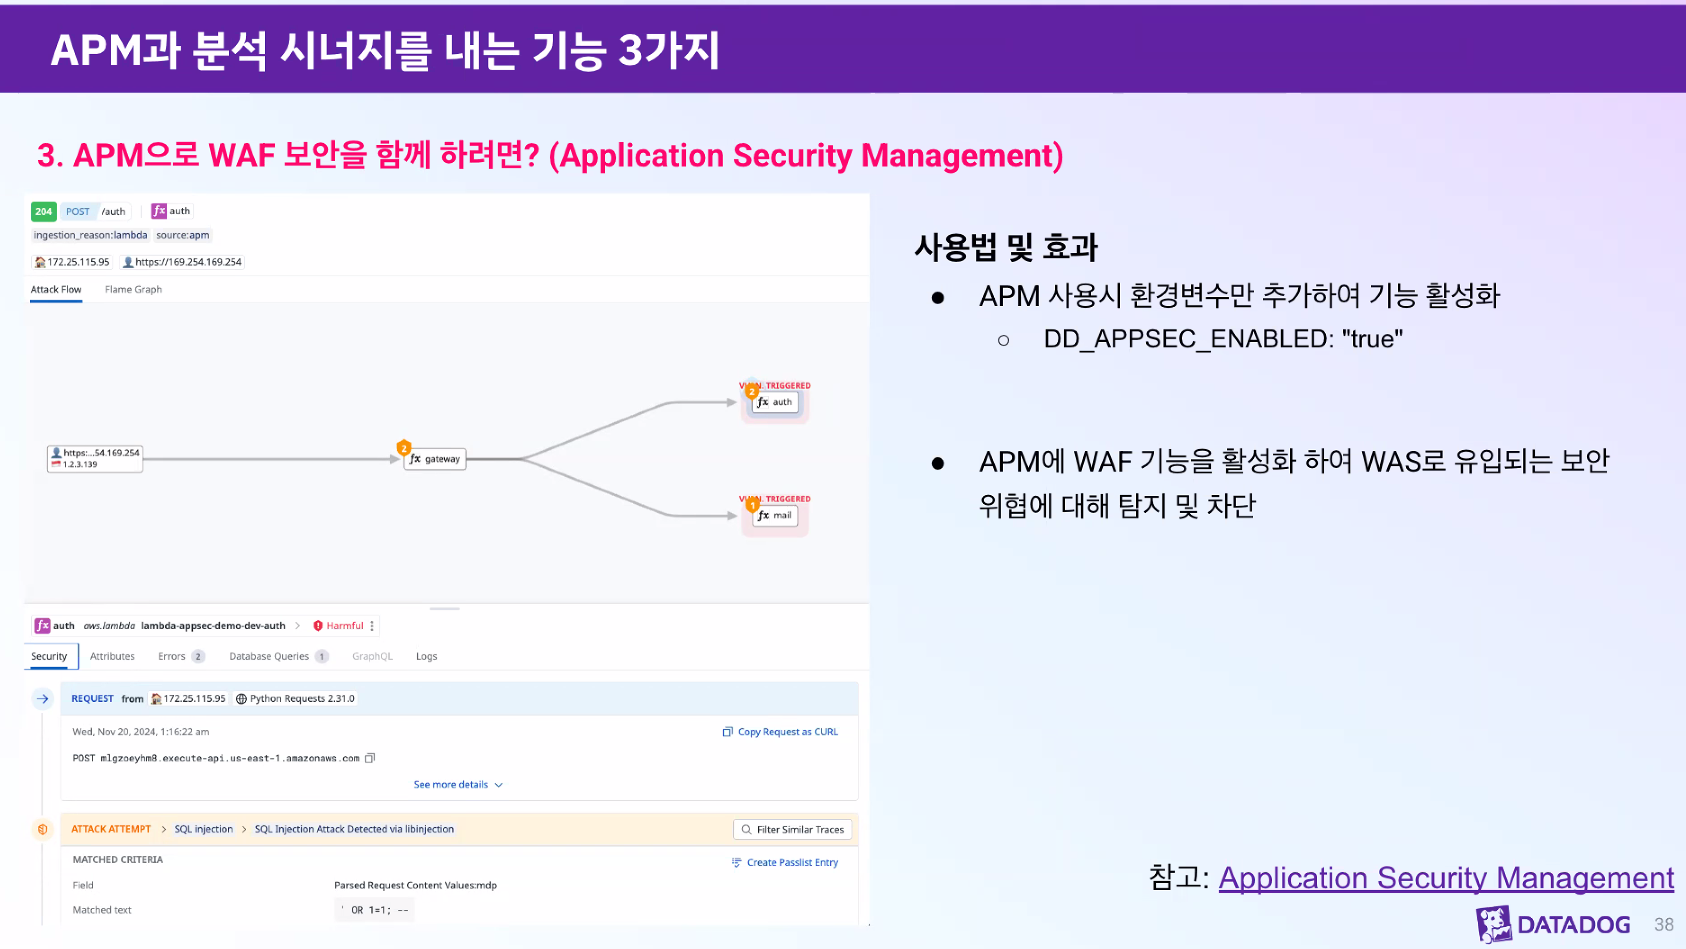Open the Application Security Management reference link
The image size is (1686, 949).
pyautogui.click(x=1446, y=878)
